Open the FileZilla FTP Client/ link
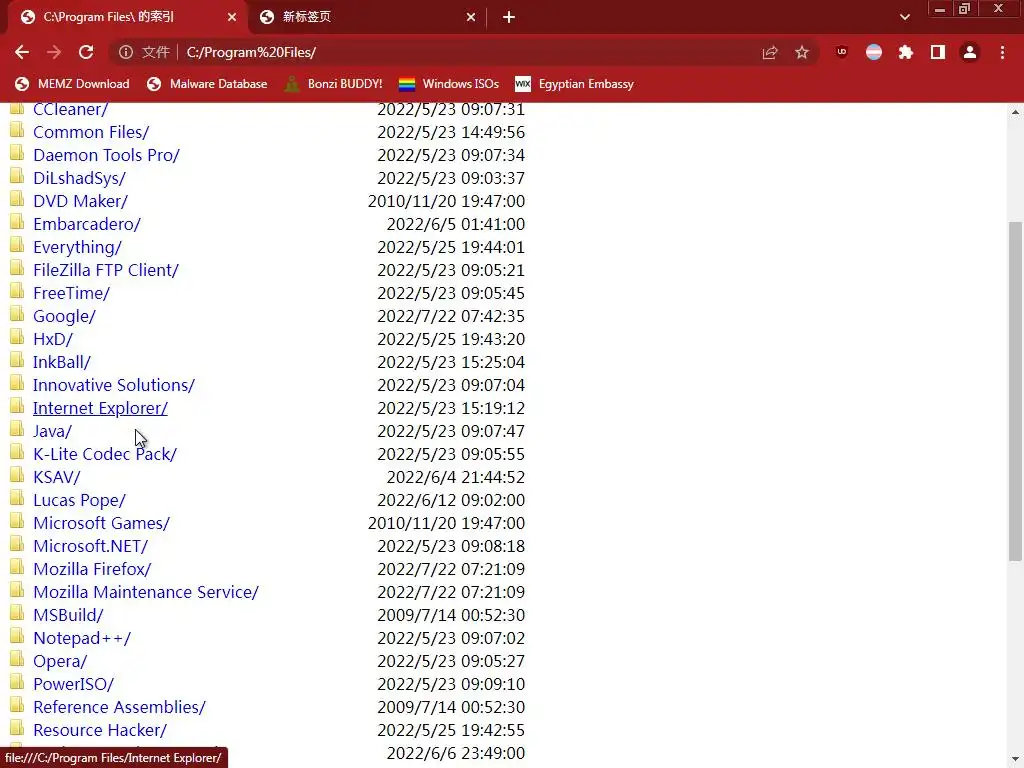 point(106,270)
